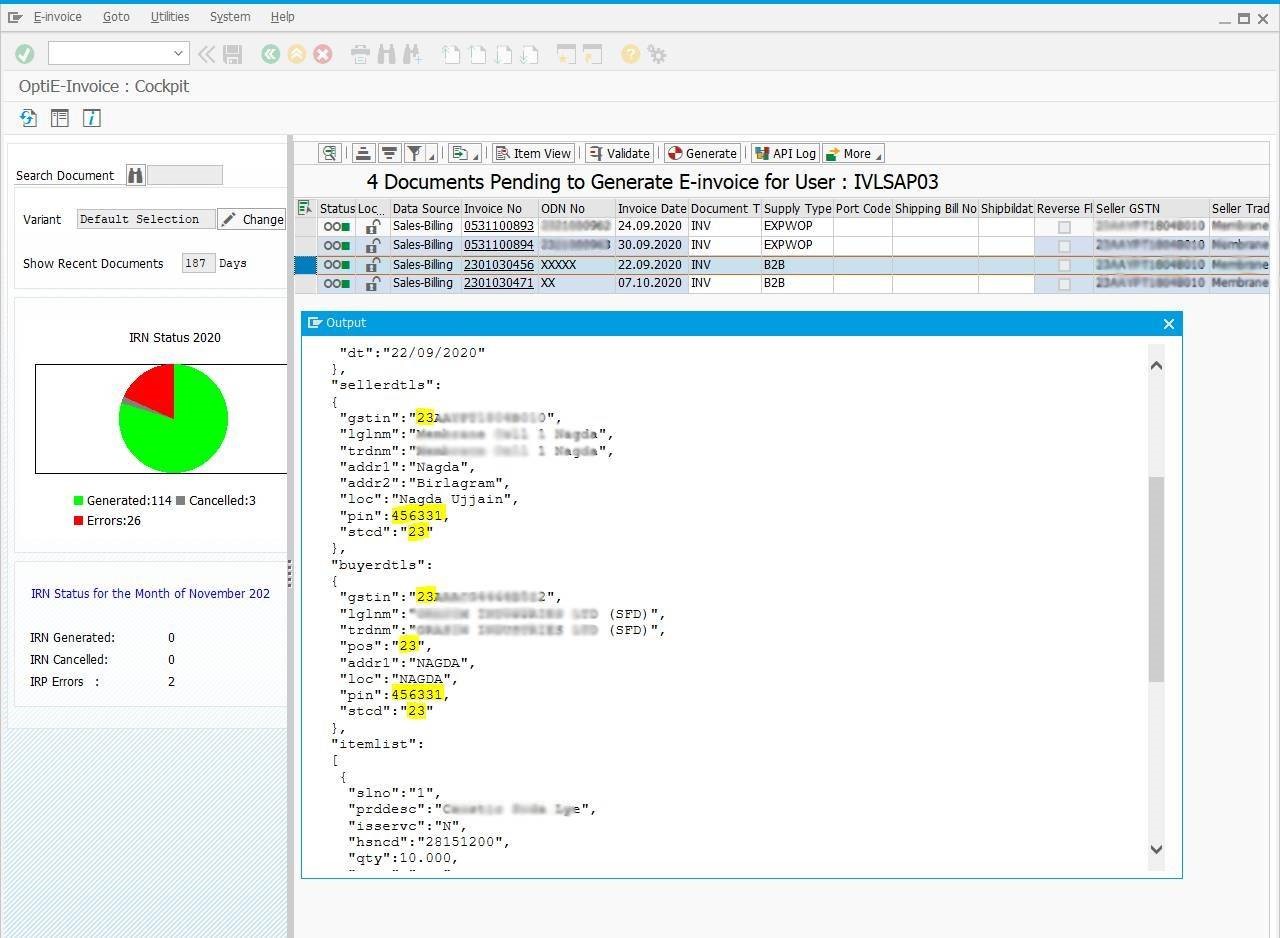Click the red Cancel icon
1280x938 pixels.
click(322, 54)
